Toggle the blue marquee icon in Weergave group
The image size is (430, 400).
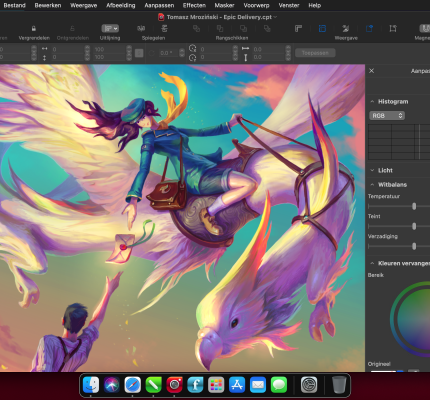tap(369, 29)
